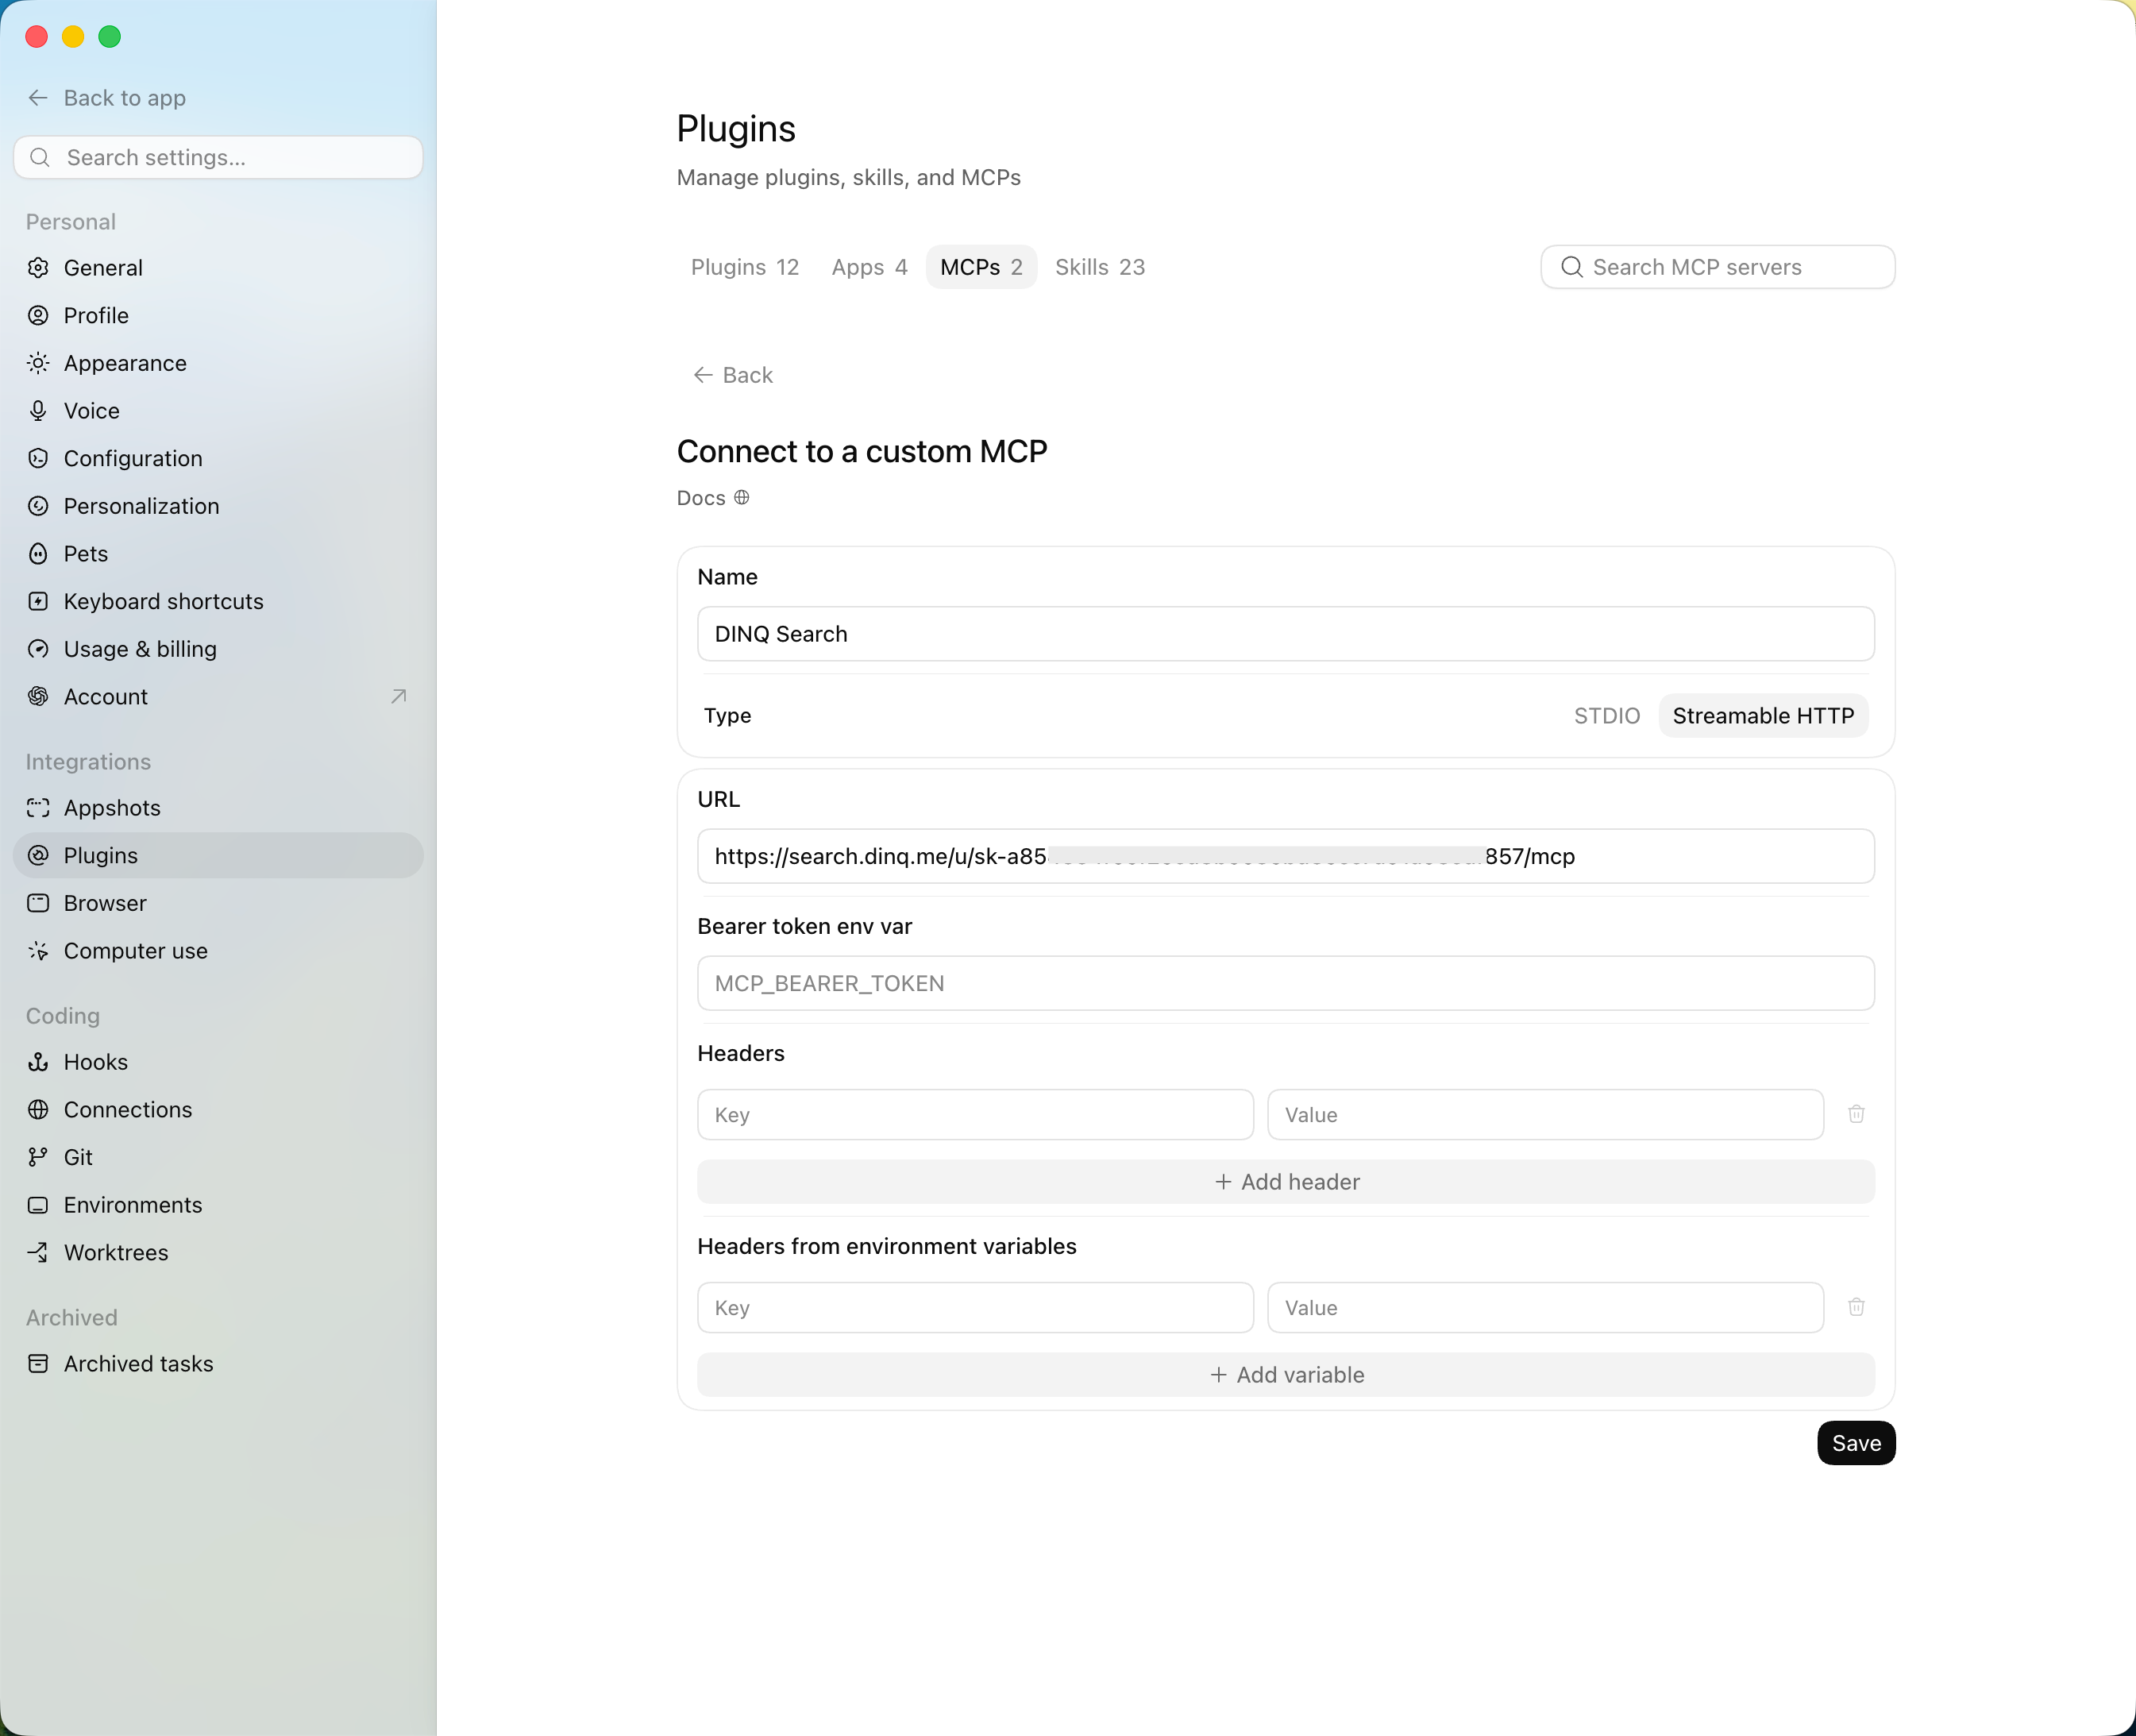This screenshot has height=1736, width=2136.
Task: Focus the Bearer token env var field
Action: pyautogui.click(x=1286, y=983)
